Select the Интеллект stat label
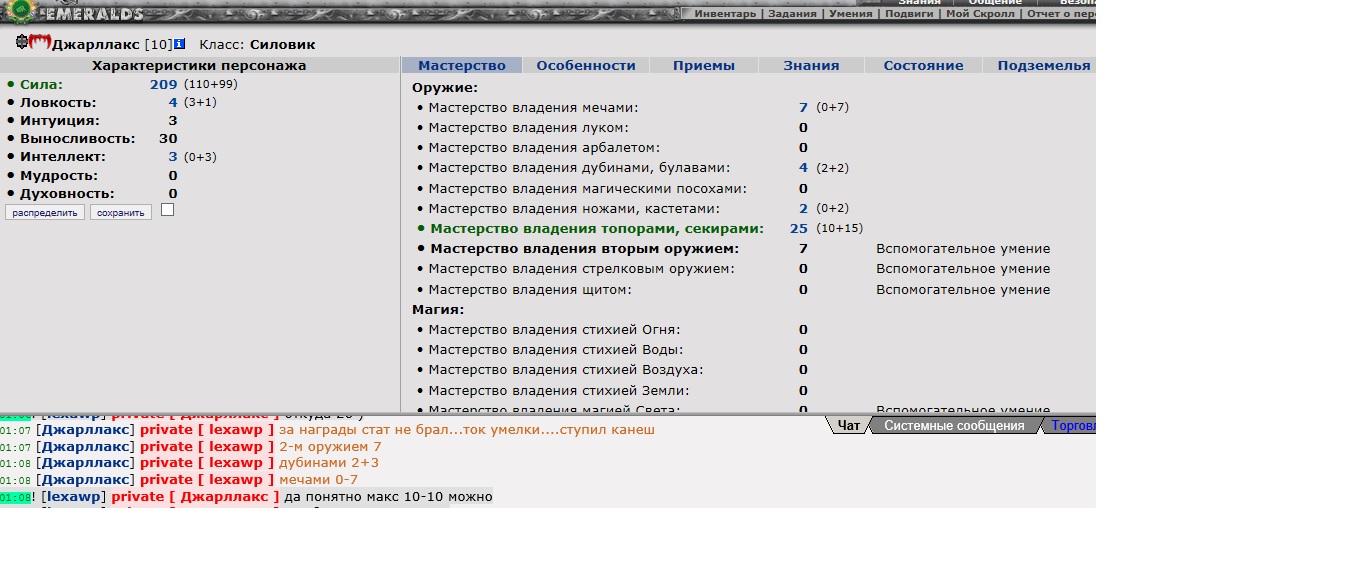1351x579 pixels. click(x=62, y=157)
